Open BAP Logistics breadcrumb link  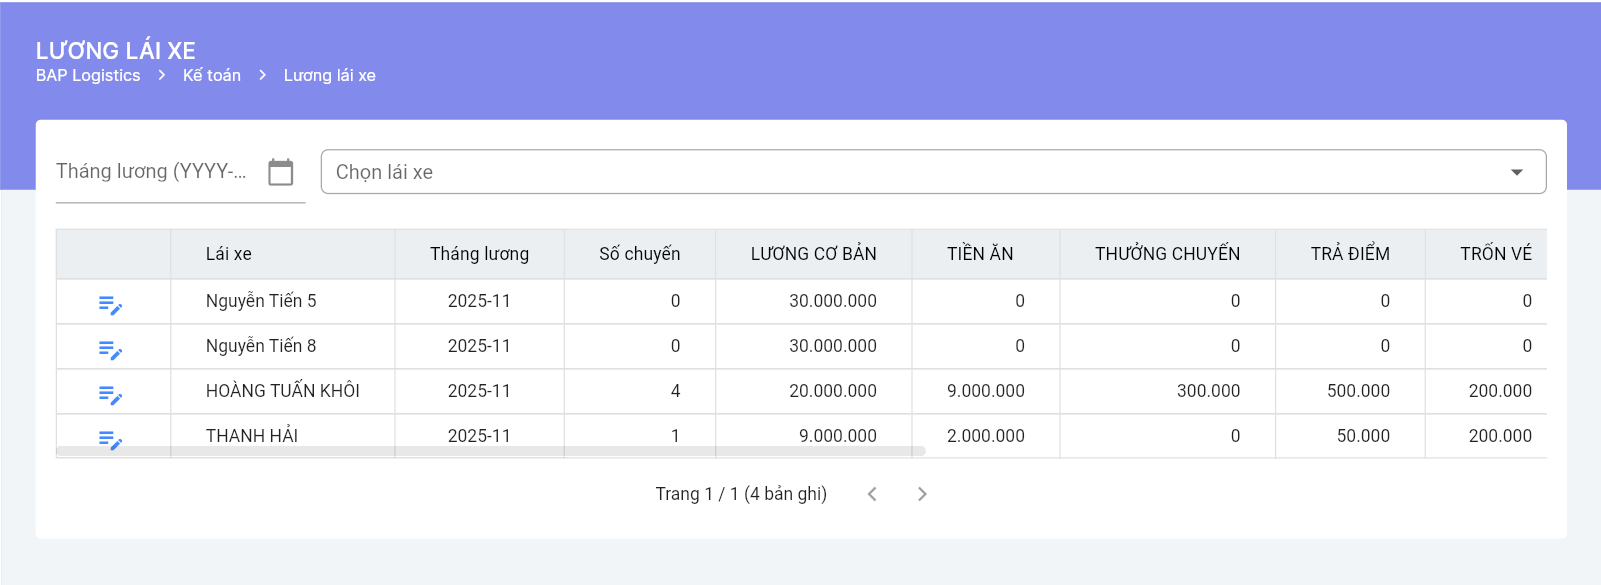coord(88,76)
